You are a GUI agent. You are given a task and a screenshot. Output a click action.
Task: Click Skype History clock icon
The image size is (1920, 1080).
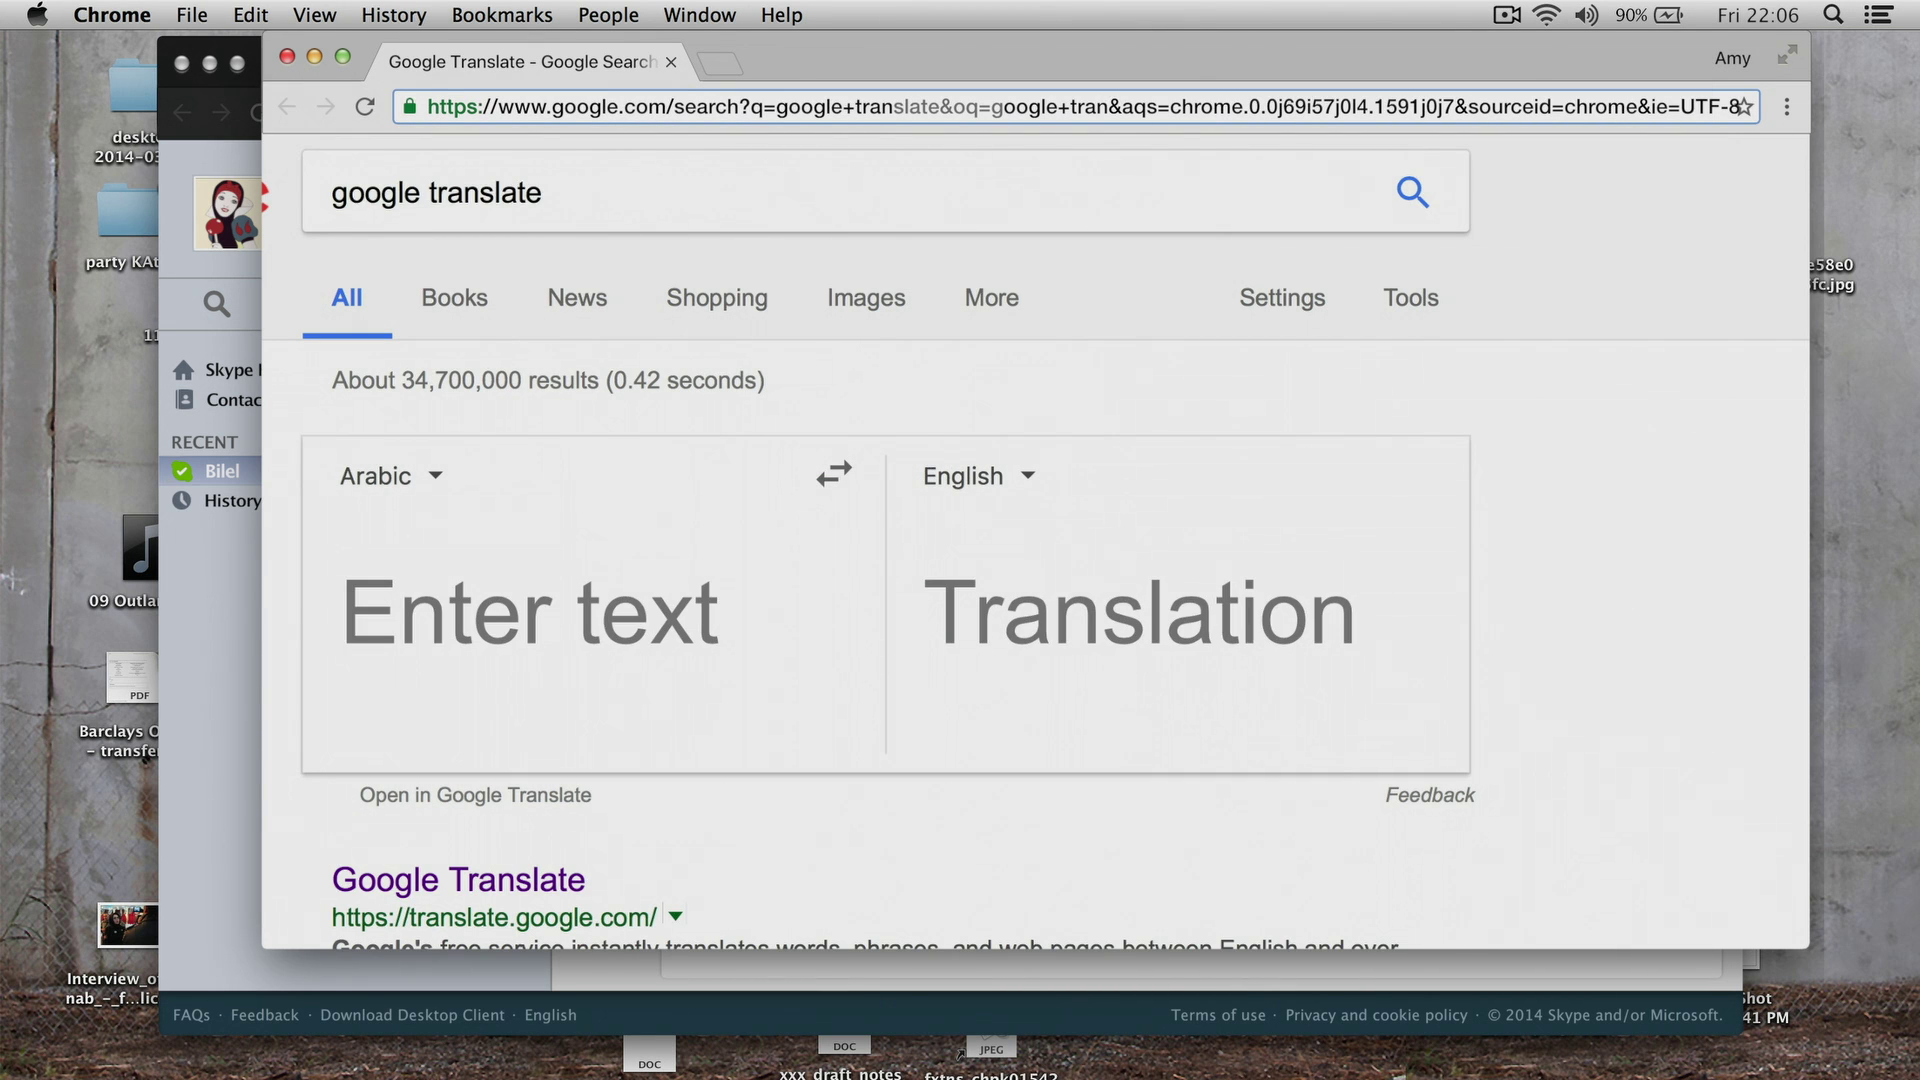click(181, 500)
